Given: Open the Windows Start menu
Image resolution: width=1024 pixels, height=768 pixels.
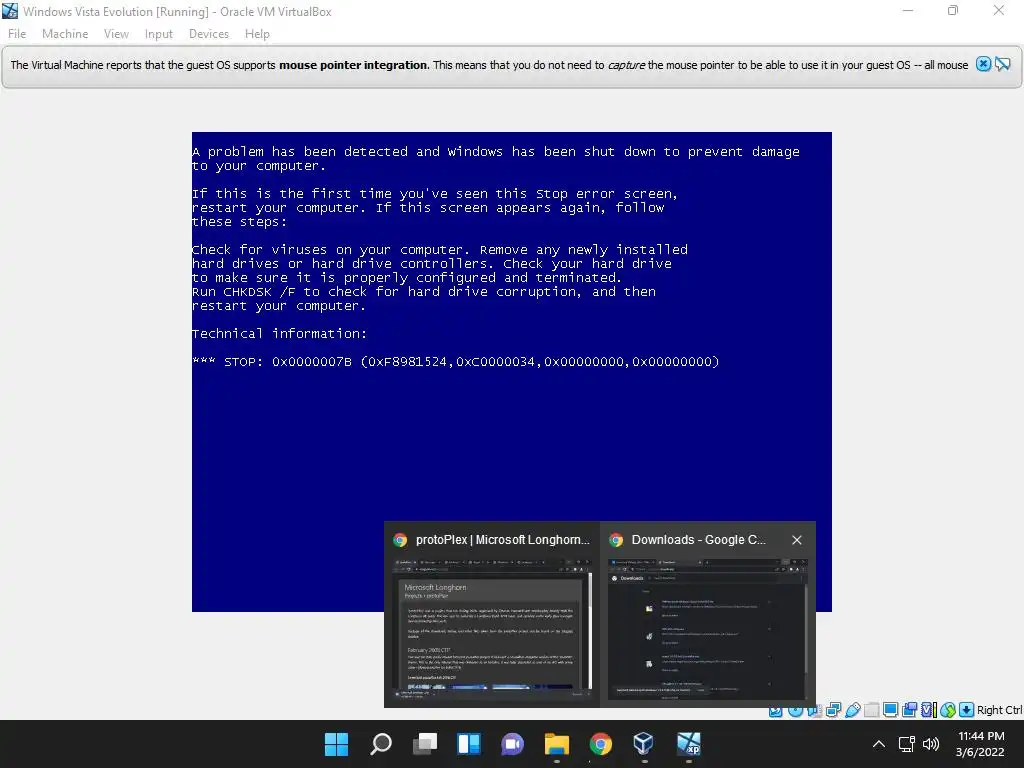Looking at the screenshot, I should pyautogui.click(x=336, y=744).
